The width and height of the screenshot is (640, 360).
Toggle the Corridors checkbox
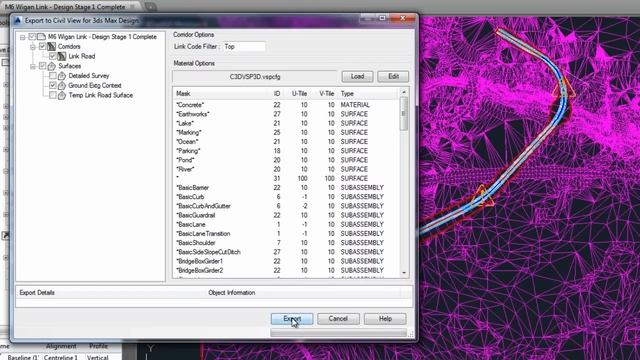tap(42, 47)
